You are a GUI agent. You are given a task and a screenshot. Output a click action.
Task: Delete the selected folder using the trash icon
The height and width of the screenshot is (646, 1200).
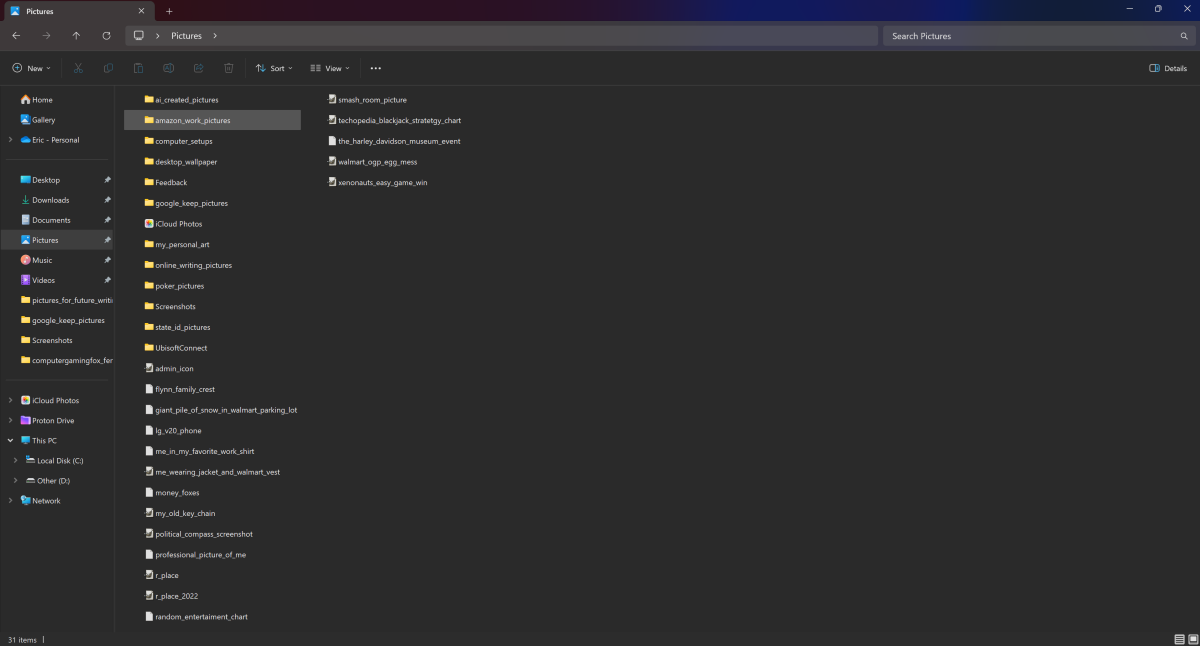228,68
